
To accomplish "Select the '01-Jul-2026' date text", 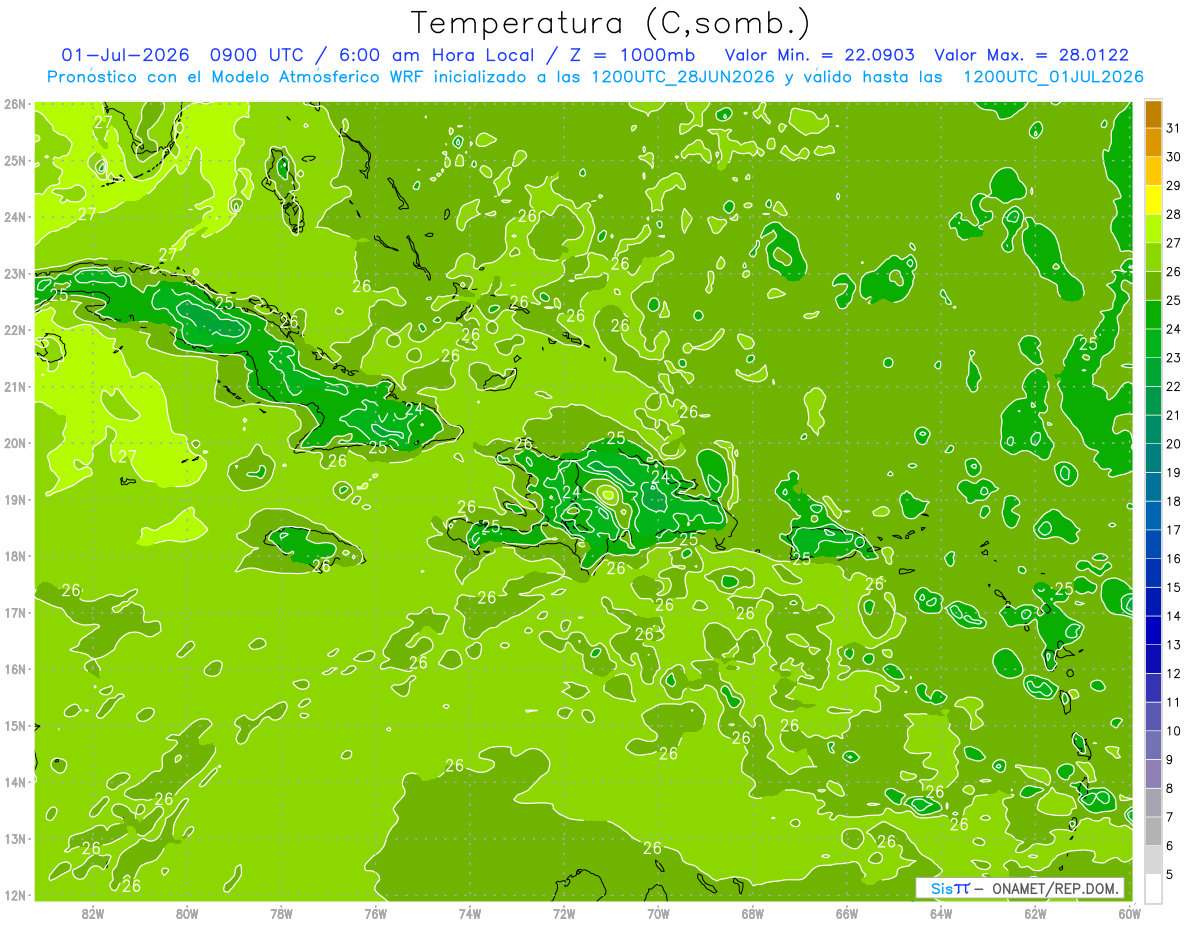I will click(126, 55).
